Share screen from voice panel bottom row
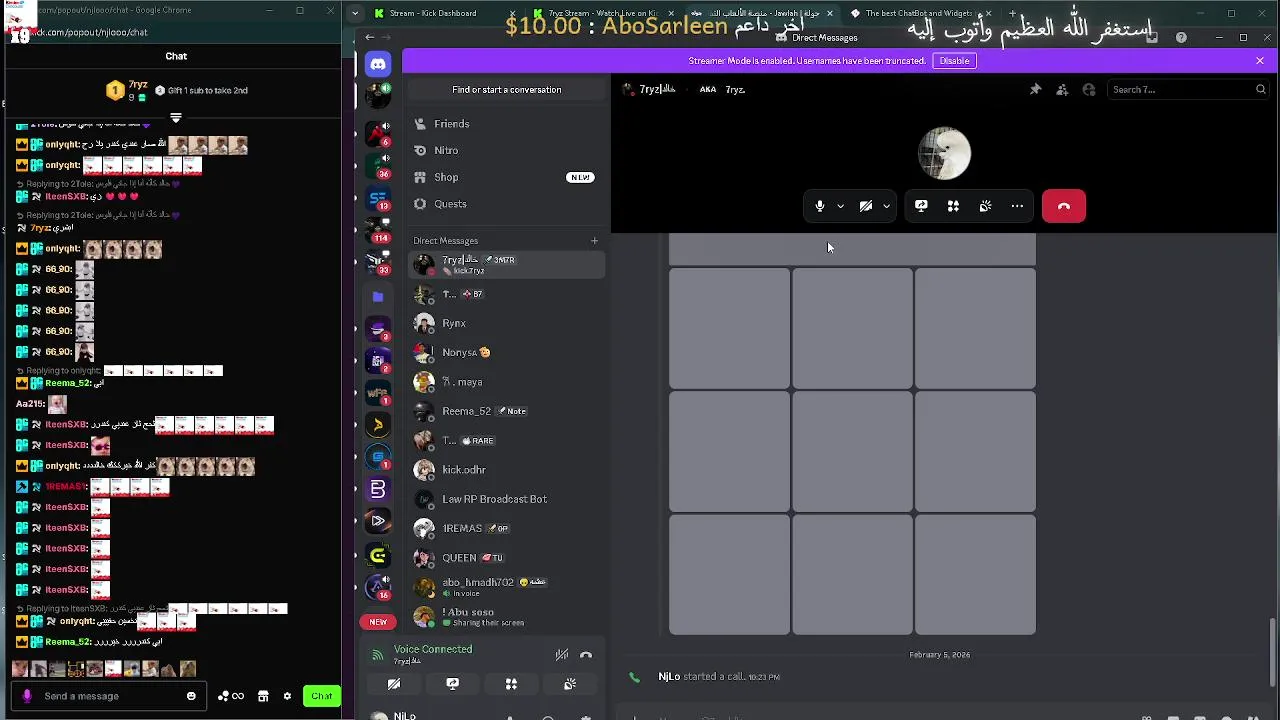This screenshot has height=720, width=1280. point(452,684)
